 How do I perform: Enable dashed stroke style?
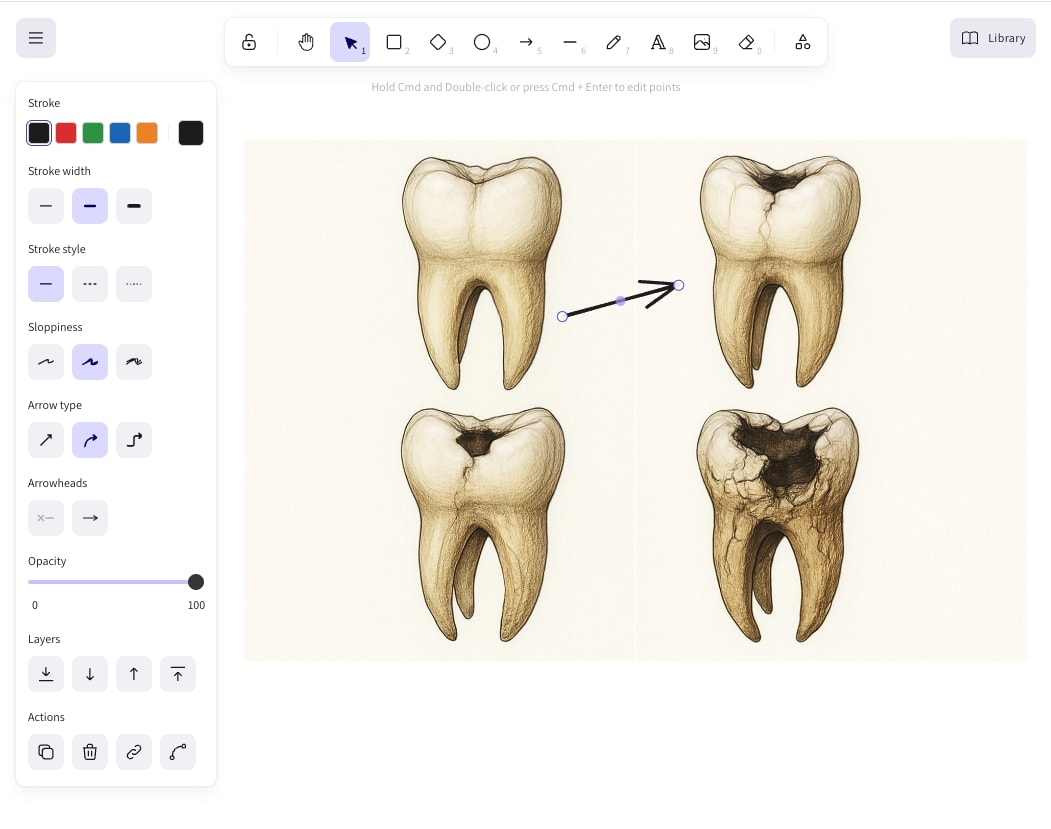[x=90, y=284]
